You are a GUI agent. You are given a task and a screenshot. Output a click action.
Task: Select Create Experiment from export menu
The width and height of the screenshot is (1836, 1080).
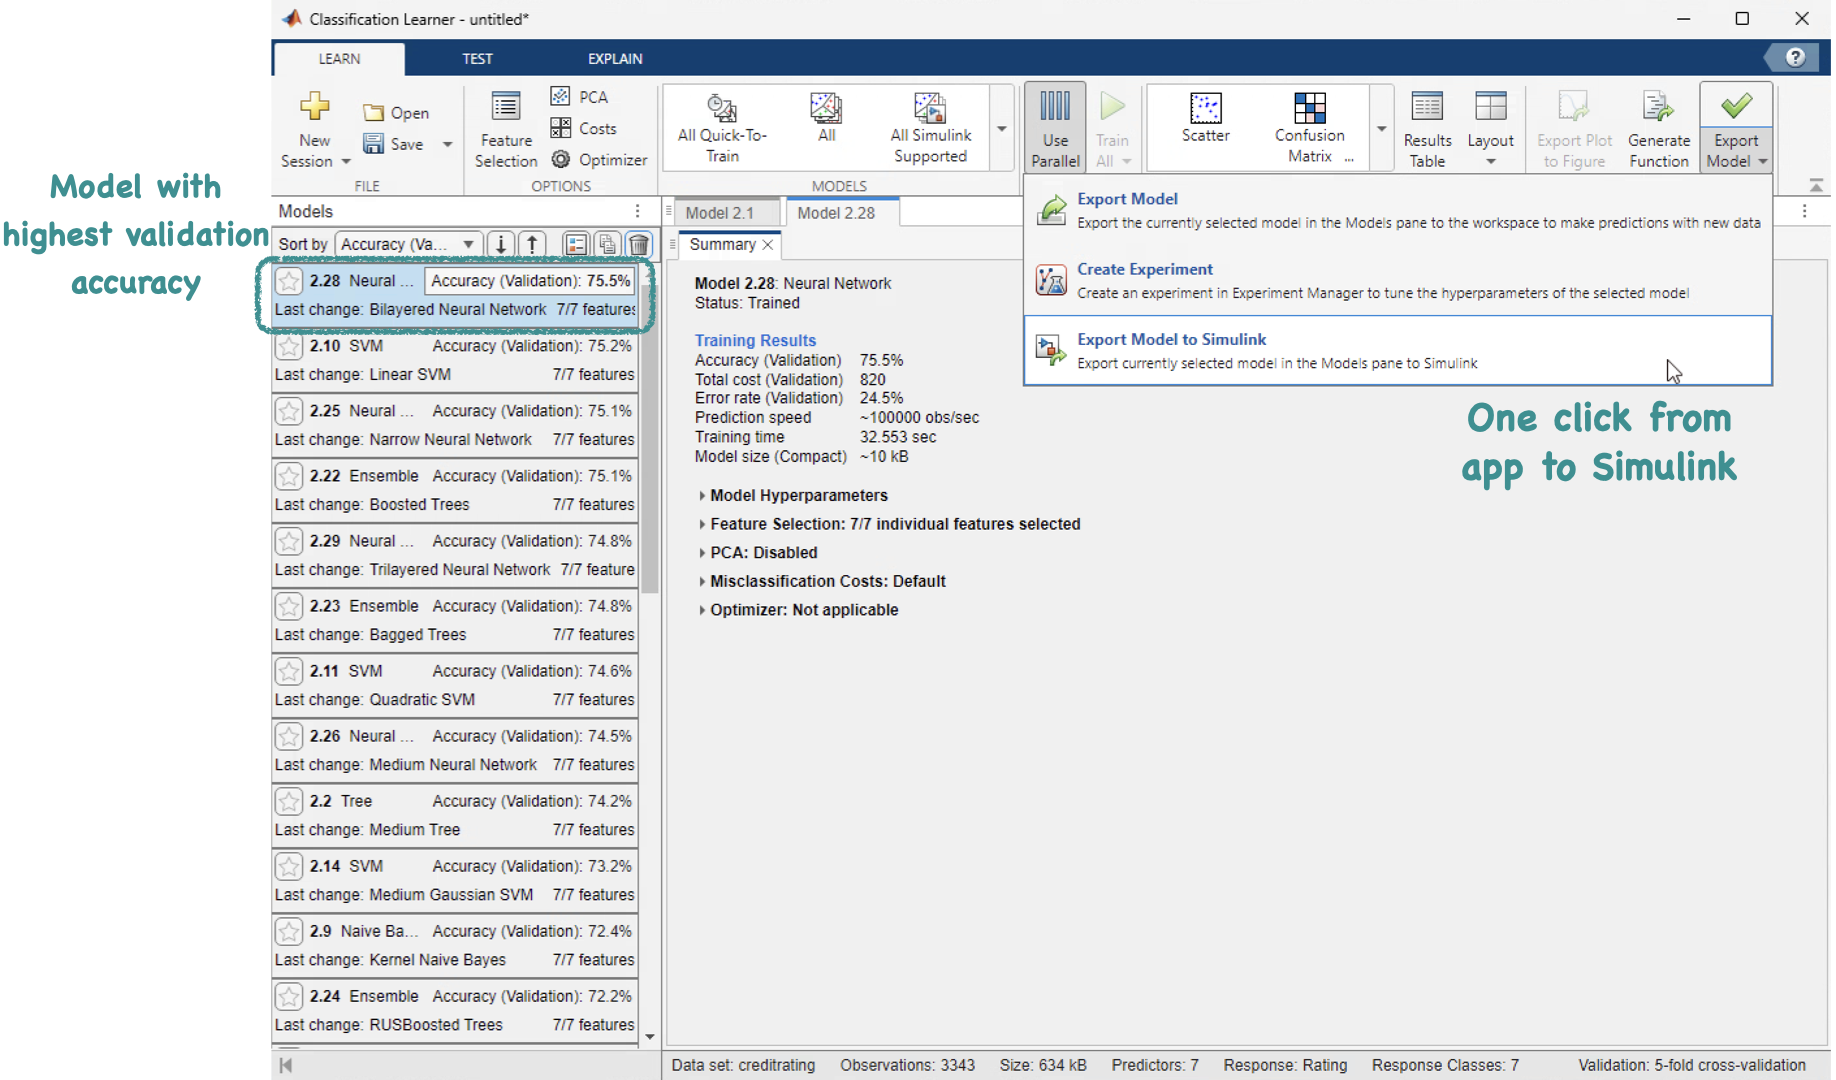1144,270
